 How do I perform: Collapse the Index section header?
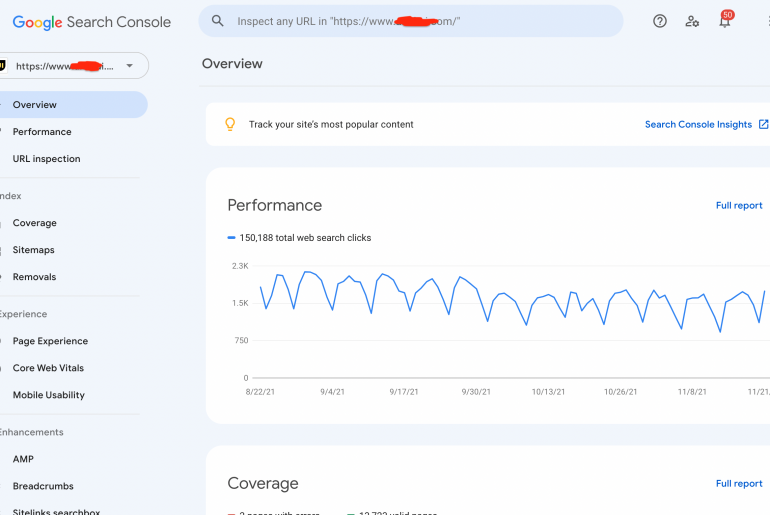click(x=10, y=196)
